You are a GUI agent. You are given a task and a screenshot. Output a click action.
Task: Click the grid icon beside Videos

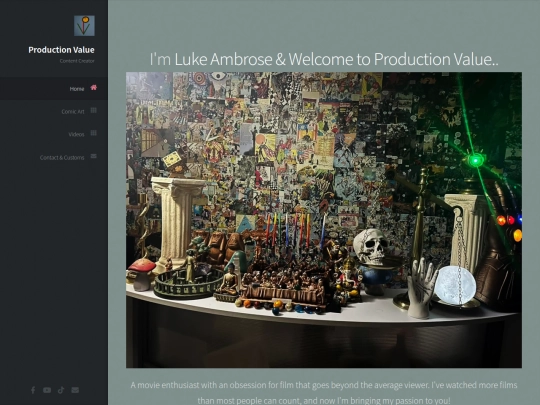click(x=94, y=133)
